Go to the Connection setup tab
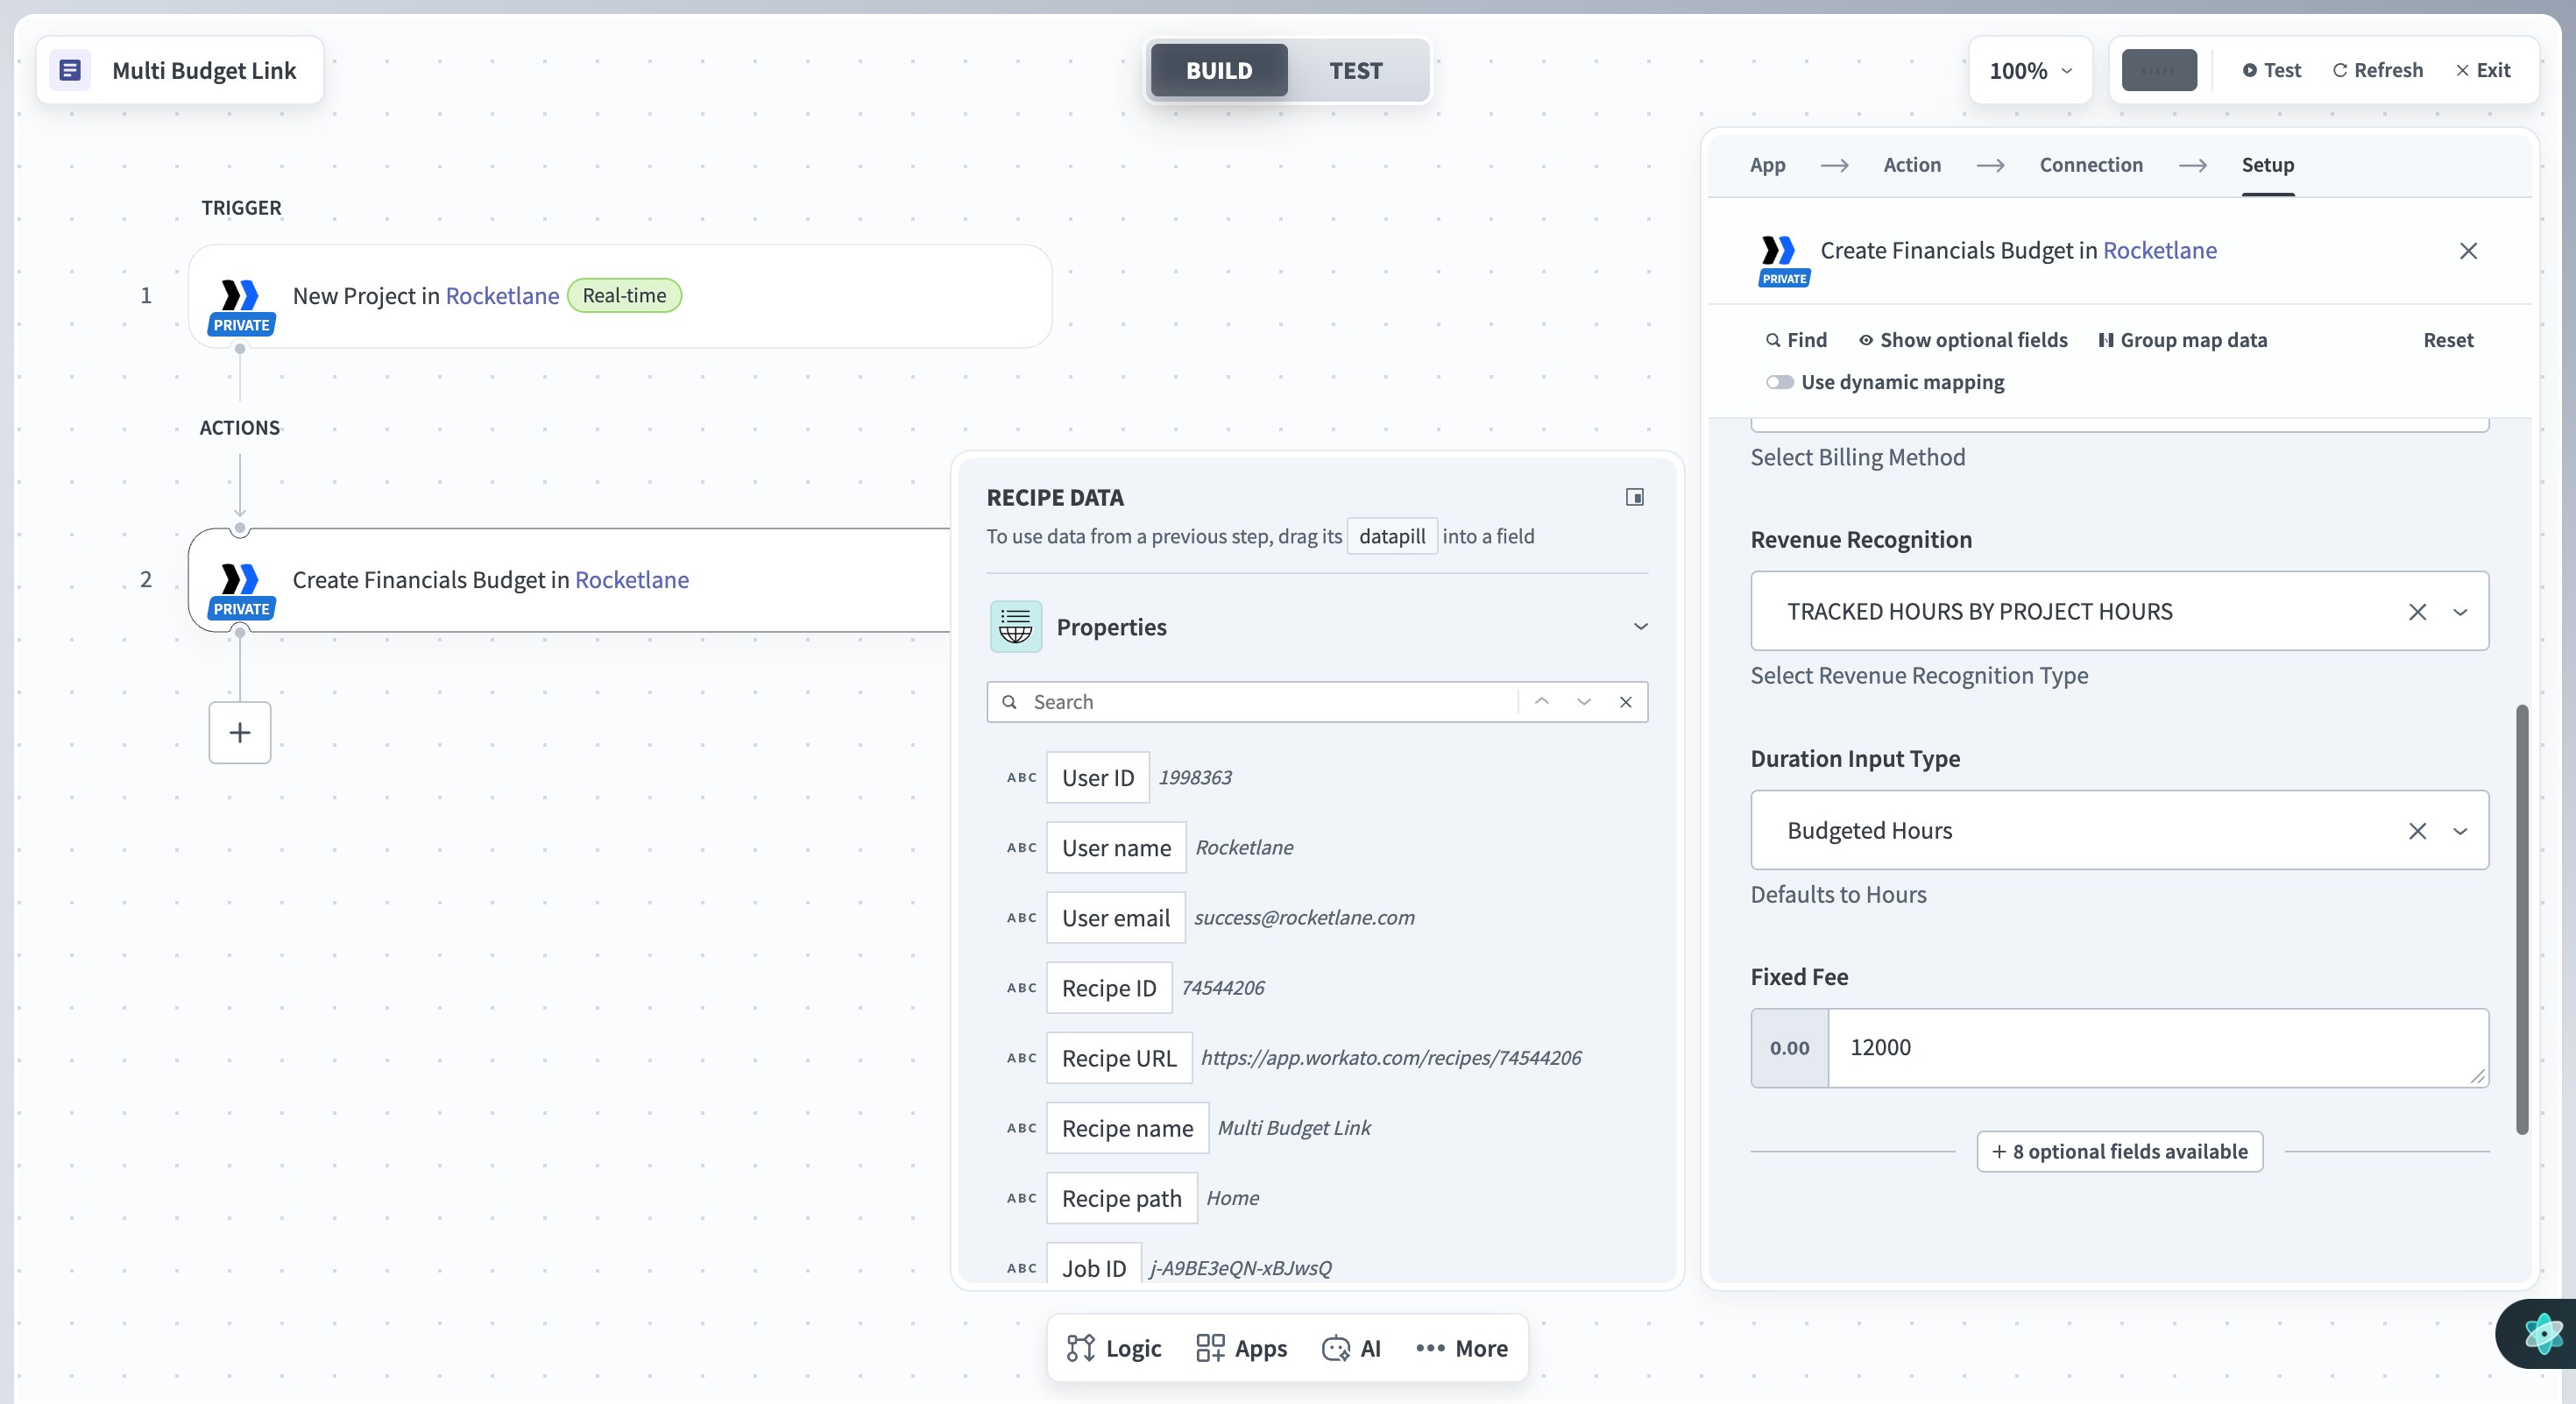 (2091, 165)
